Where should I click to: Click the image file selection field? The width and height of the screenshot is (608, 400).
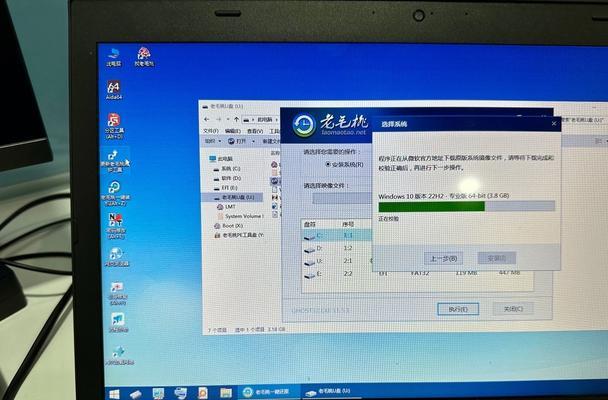[x=342, y=198]
